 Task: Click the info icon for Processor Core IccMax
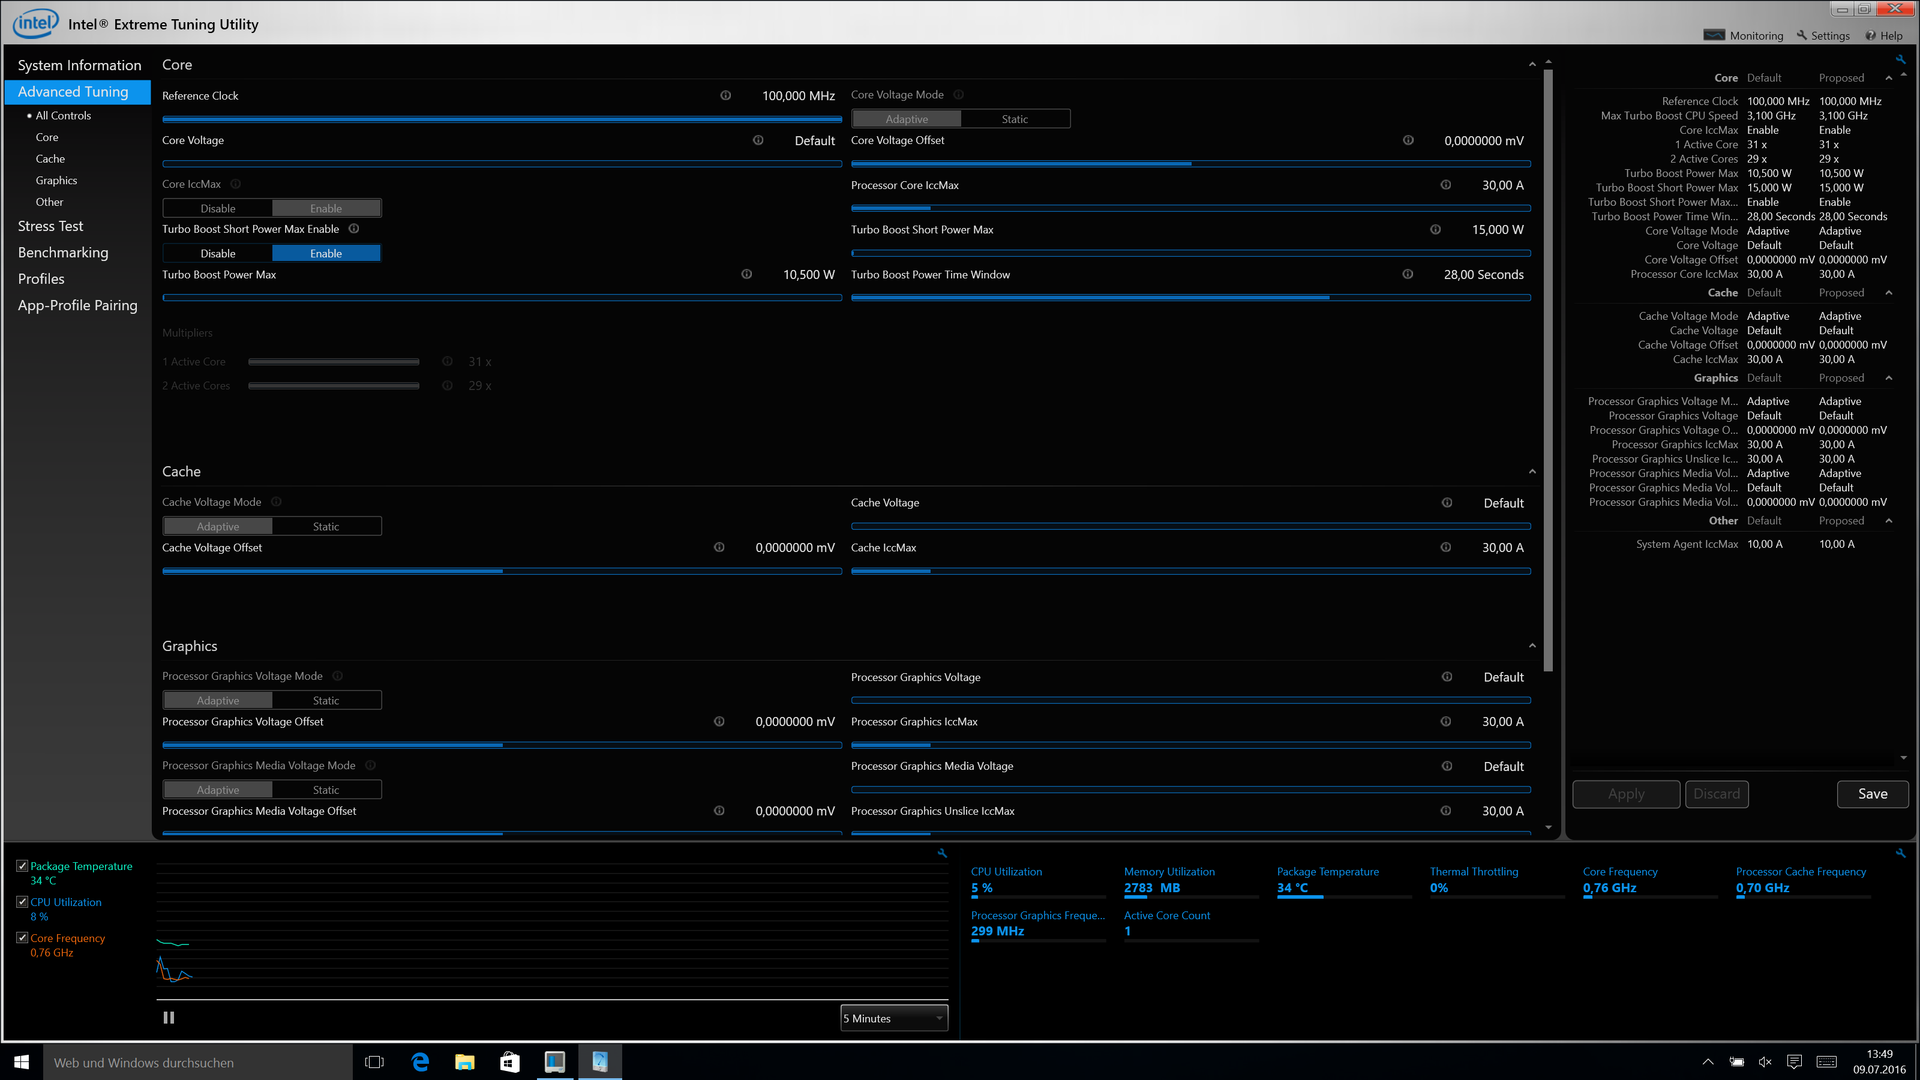coord(1445,185)
